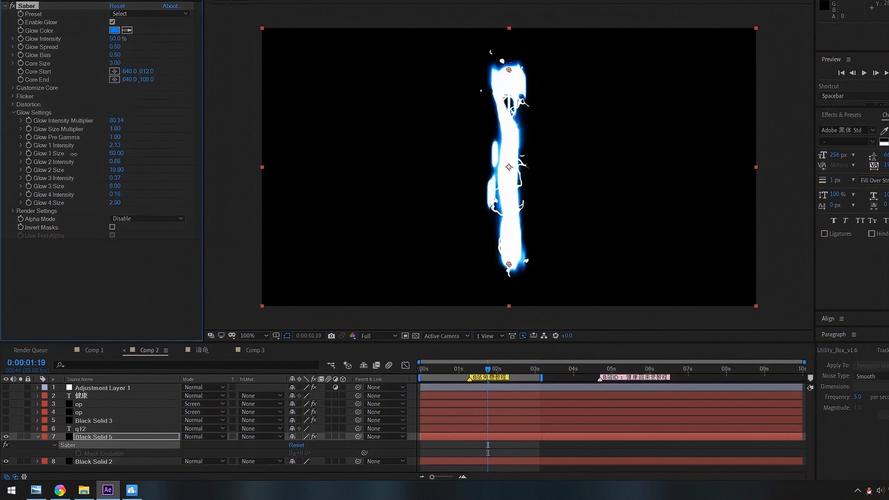The image size is (889, 500).
Task: Click the Show Channel color icon in viewer
Action: click(x=353, y=336)
